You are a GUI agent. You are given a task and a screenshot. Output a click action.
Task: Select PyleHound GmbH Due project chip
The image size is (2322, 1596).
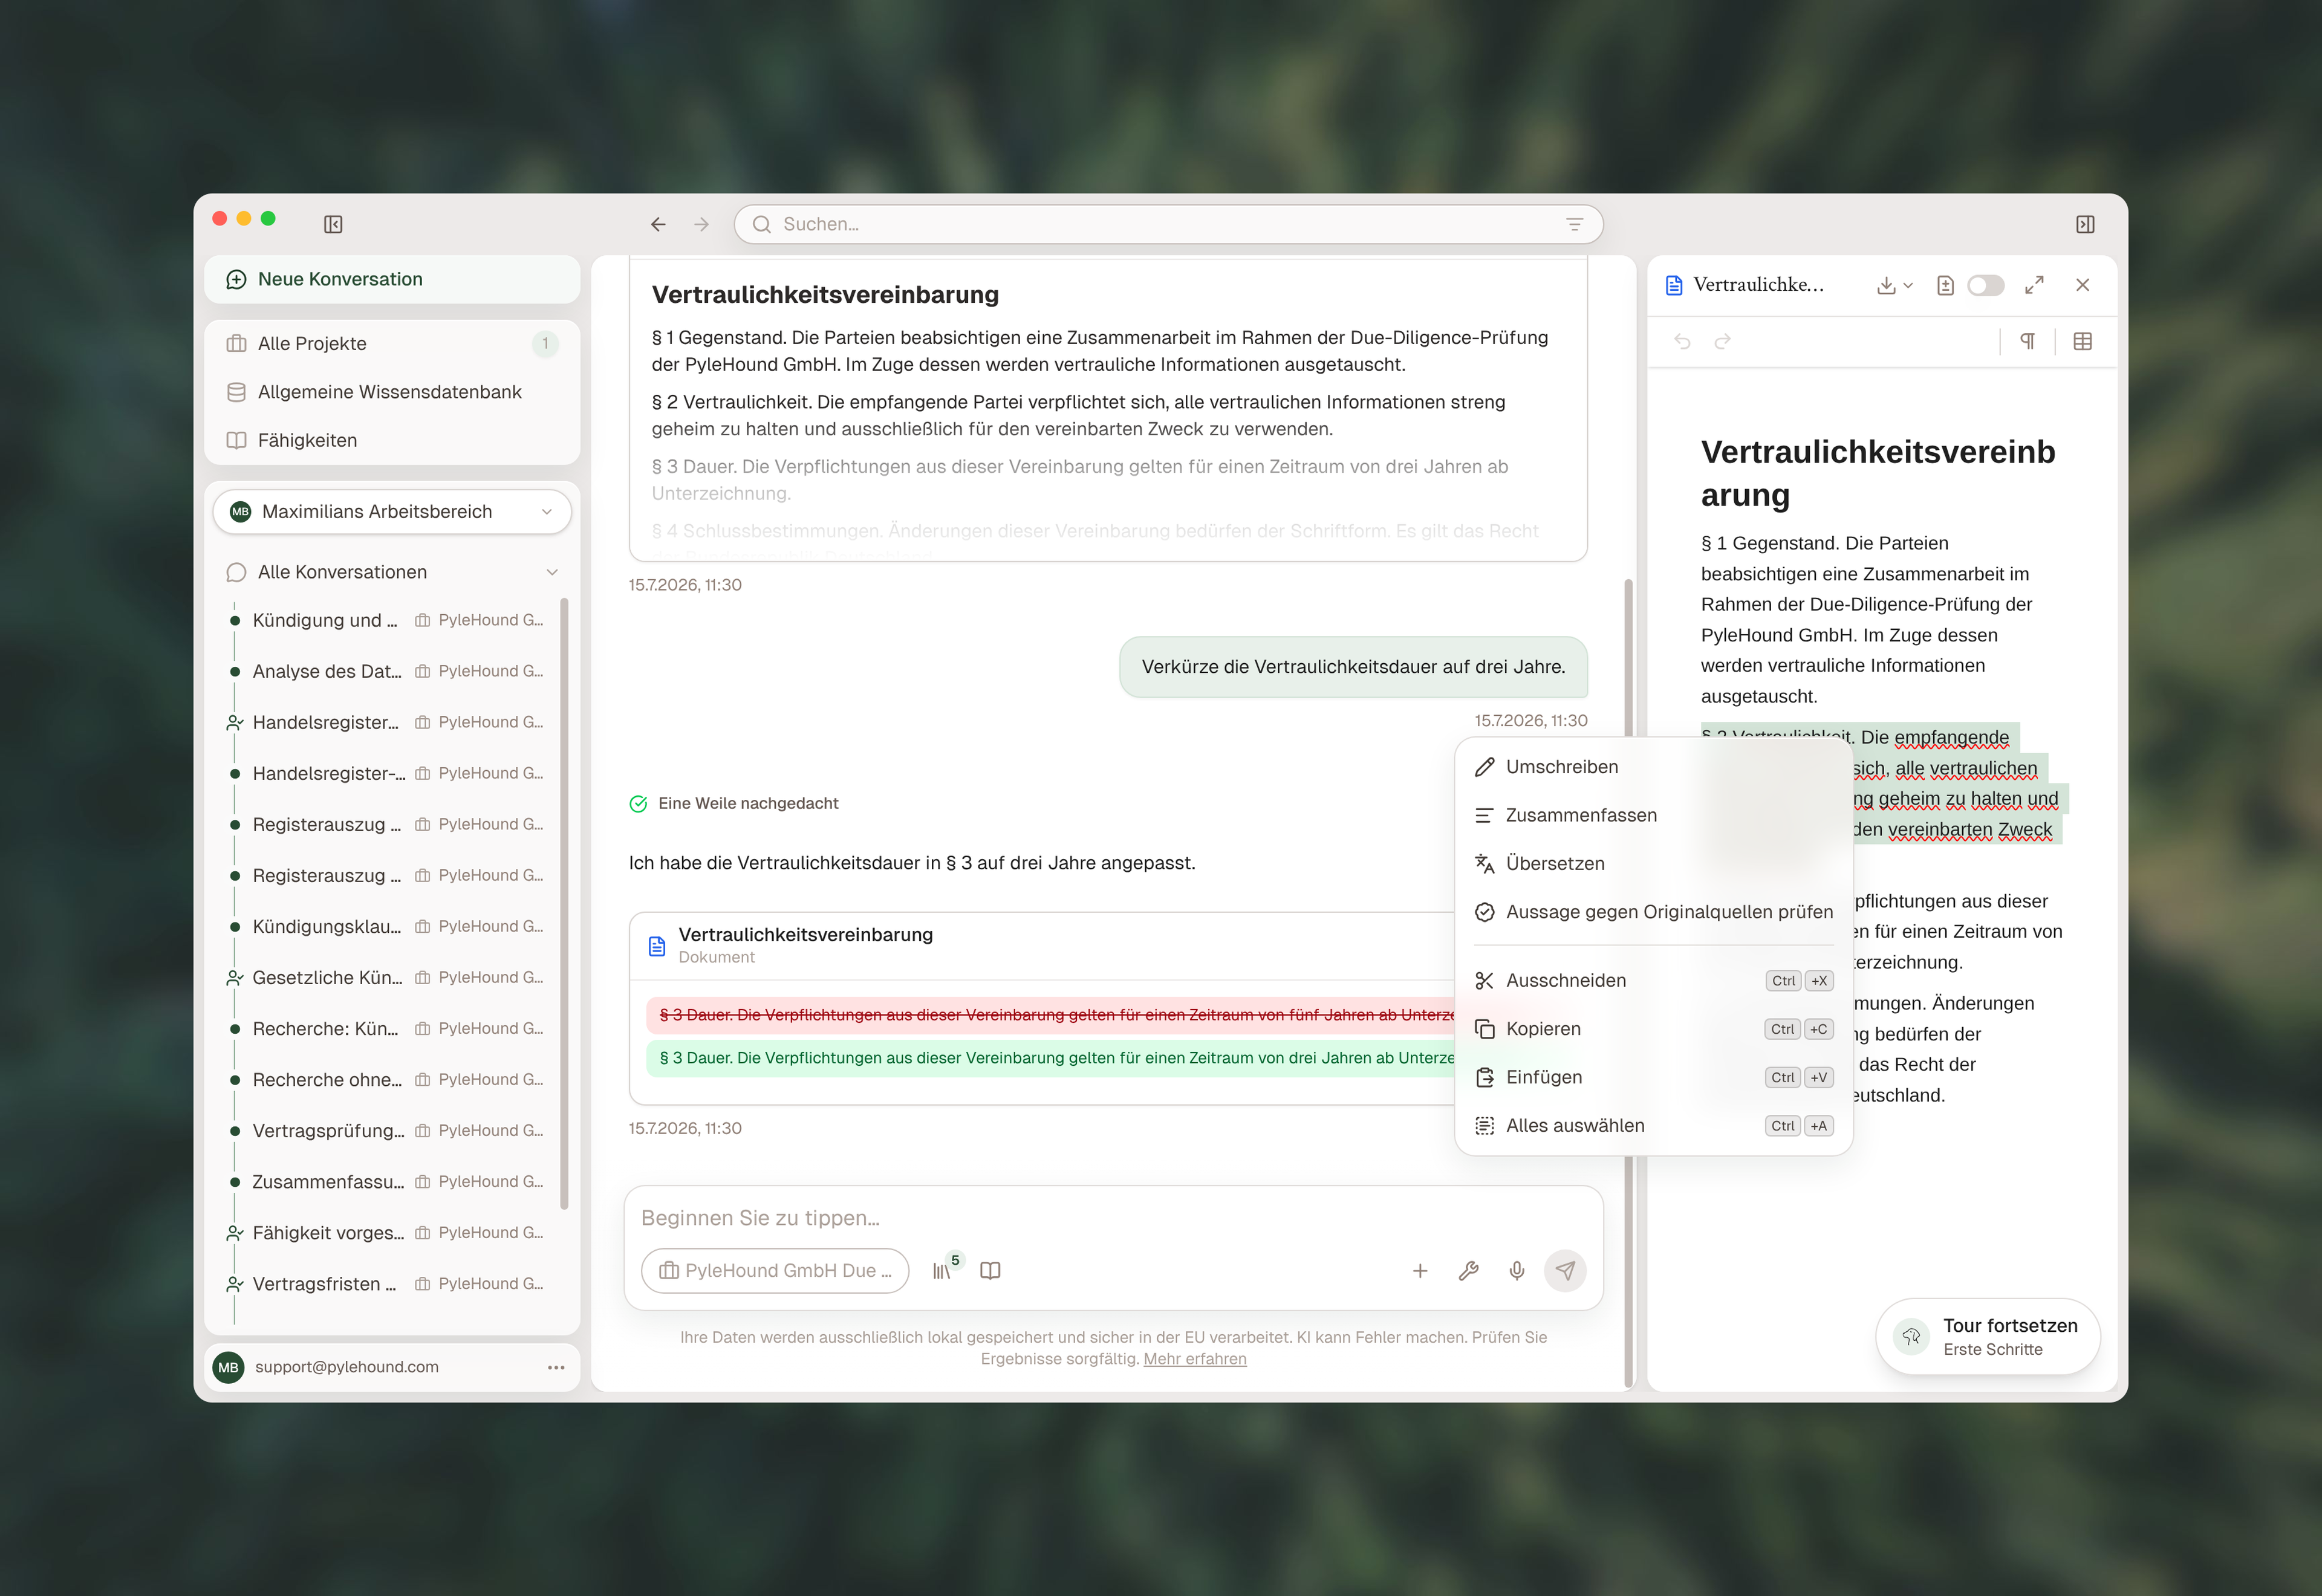click(775, 1270)
